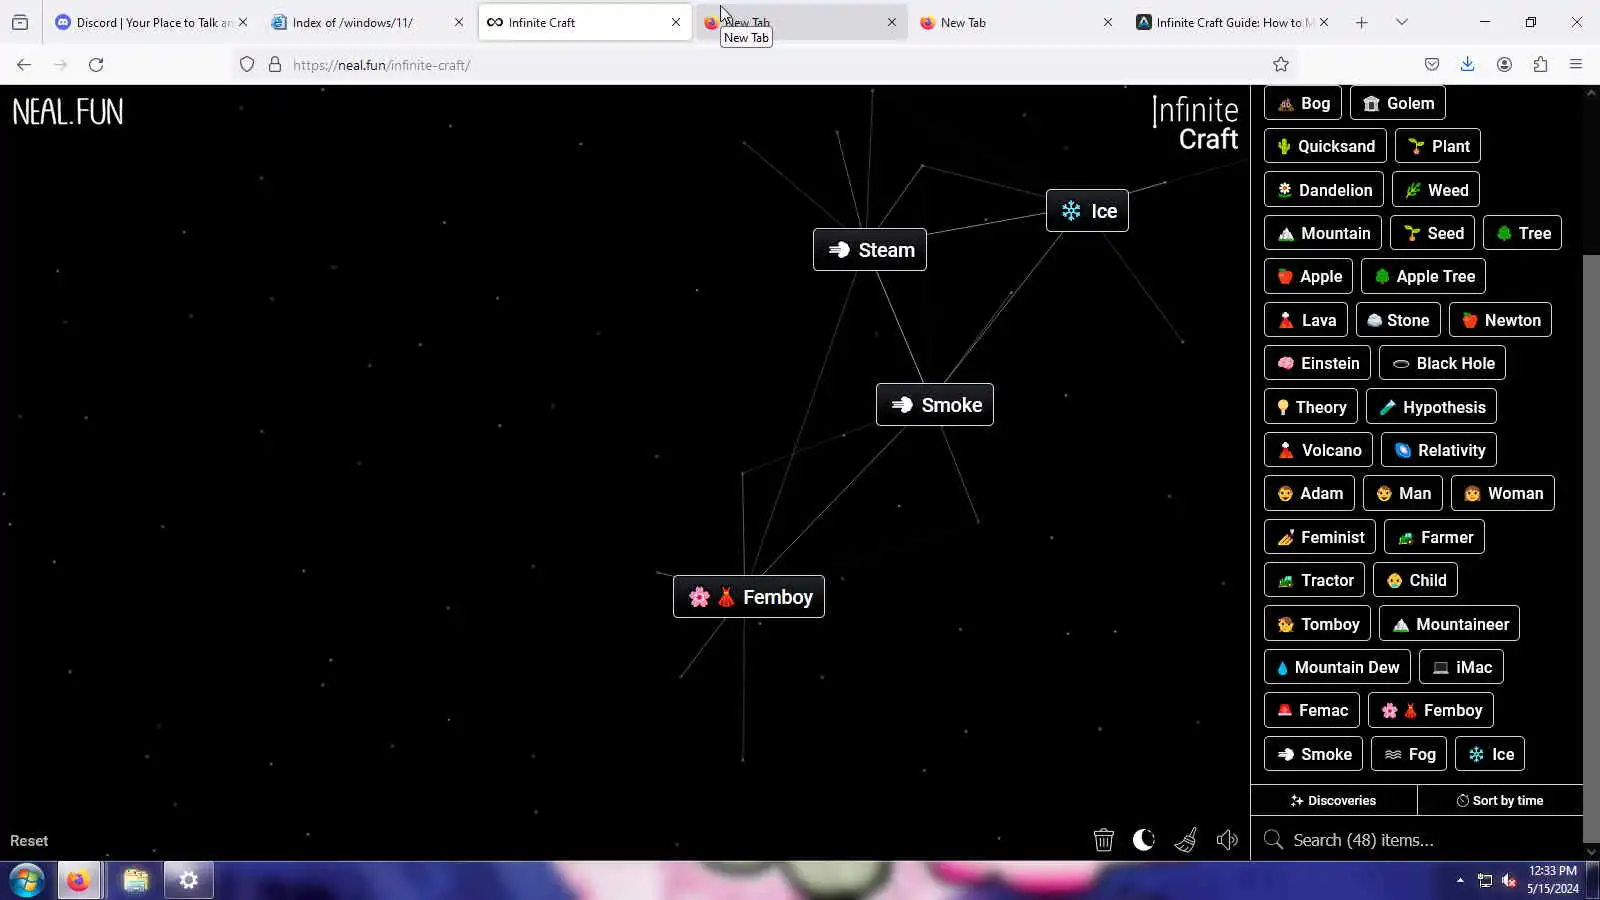Open File Explorer from taskbar
Screen dimensions: 1600x900
(135, 880)
